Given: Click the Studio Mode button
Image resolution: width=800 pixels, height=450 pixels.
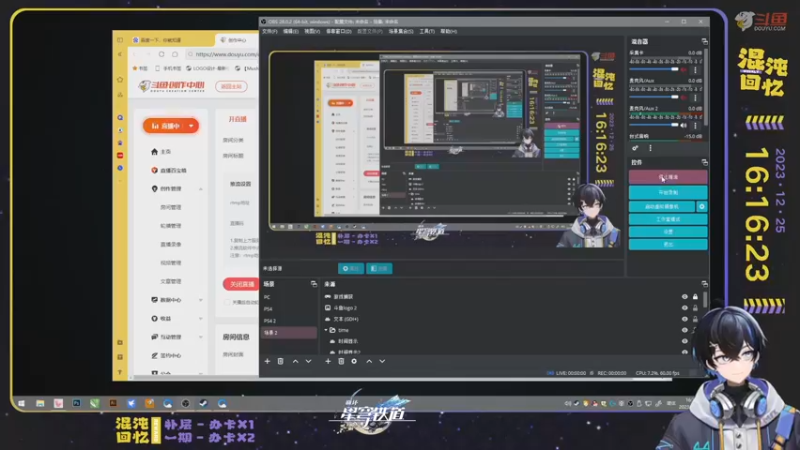Looking at the screenshot, I should pyautogui.click(x=668, y=219).
